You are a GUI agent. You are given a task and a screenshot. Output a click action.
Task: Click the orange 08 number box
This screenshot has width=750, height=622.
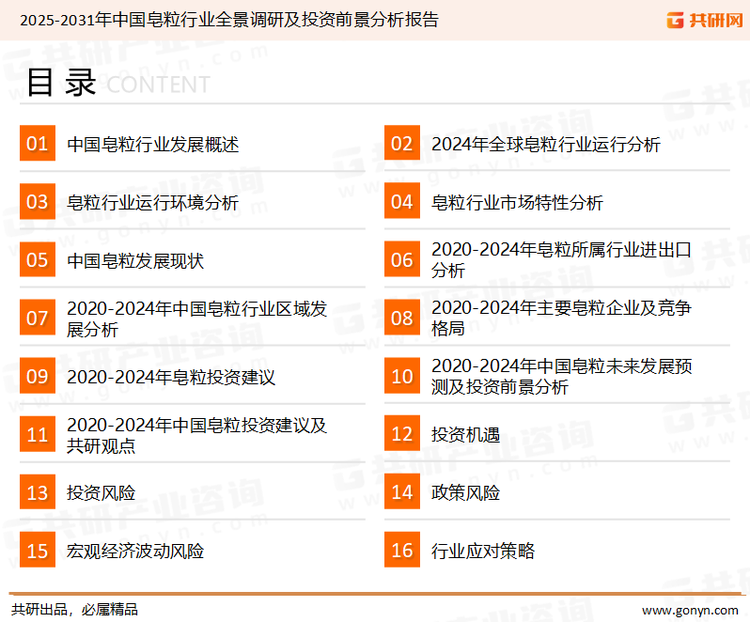coord(402,318)
